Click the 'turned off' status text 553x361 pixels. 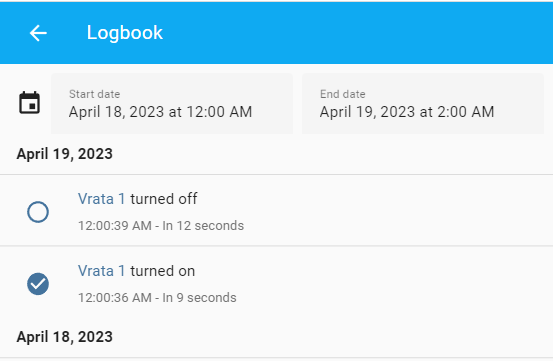(164, 199)
